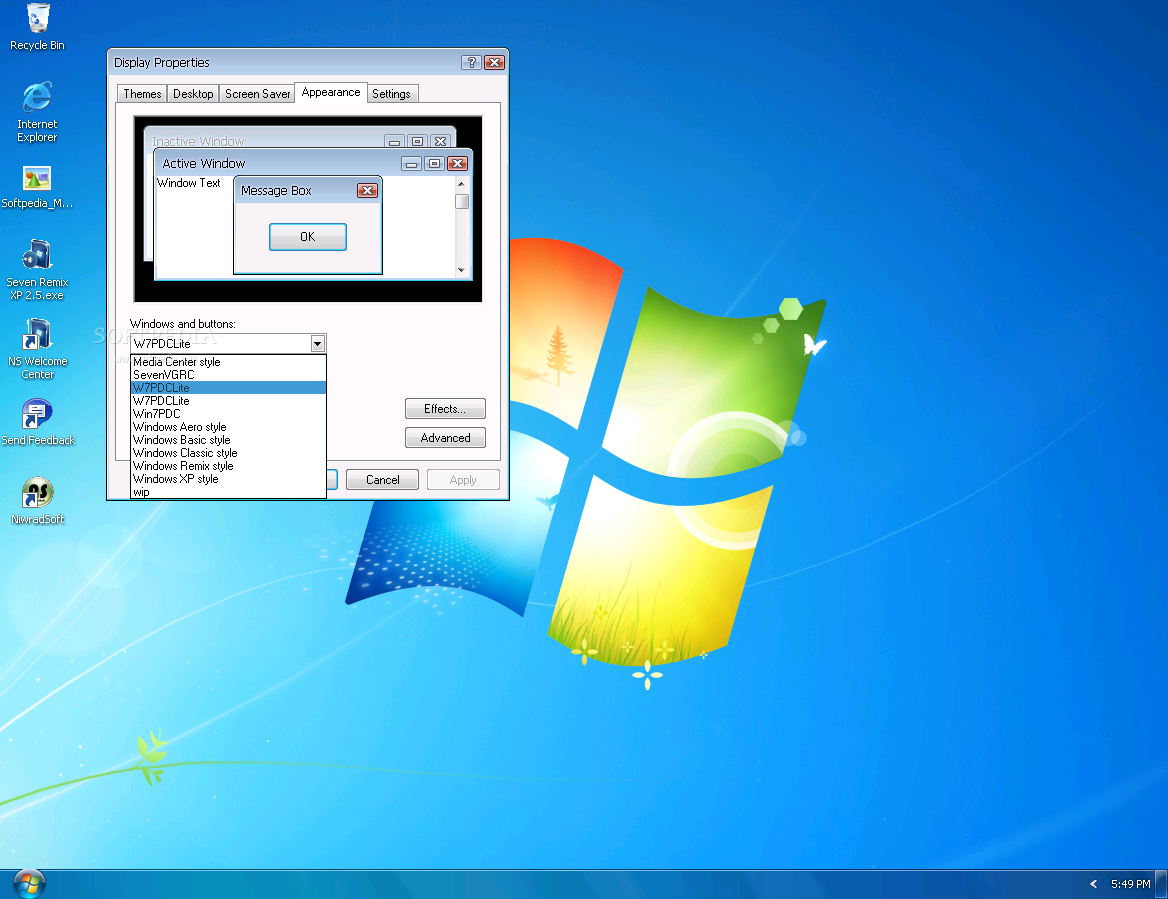Cancel the Display Properties dialog

pyautogui.click(x=382, y=480)
